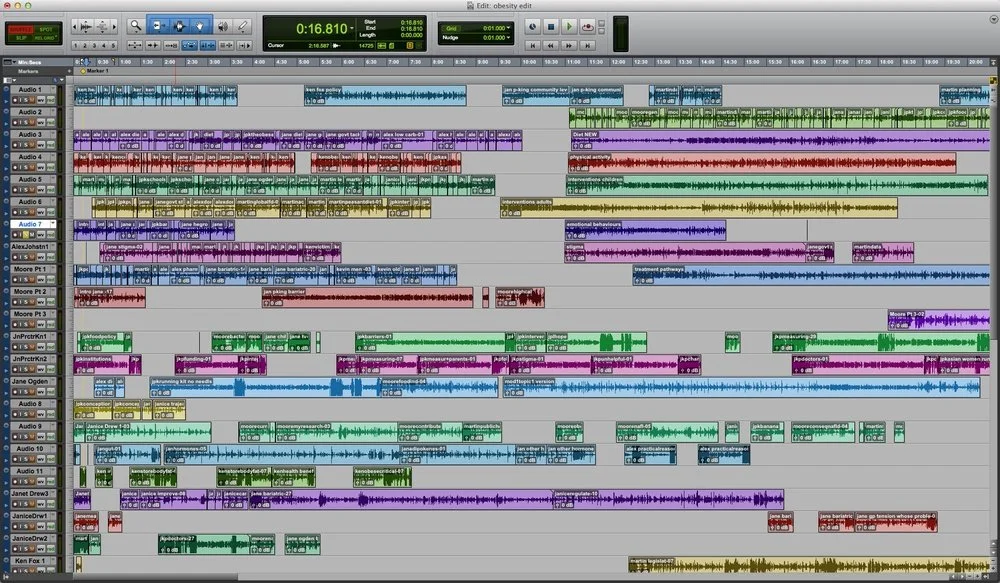This screenshot has height=583, width=1000.
Task: Select the Jane Ogden track name
Action: tap(30, 381)
